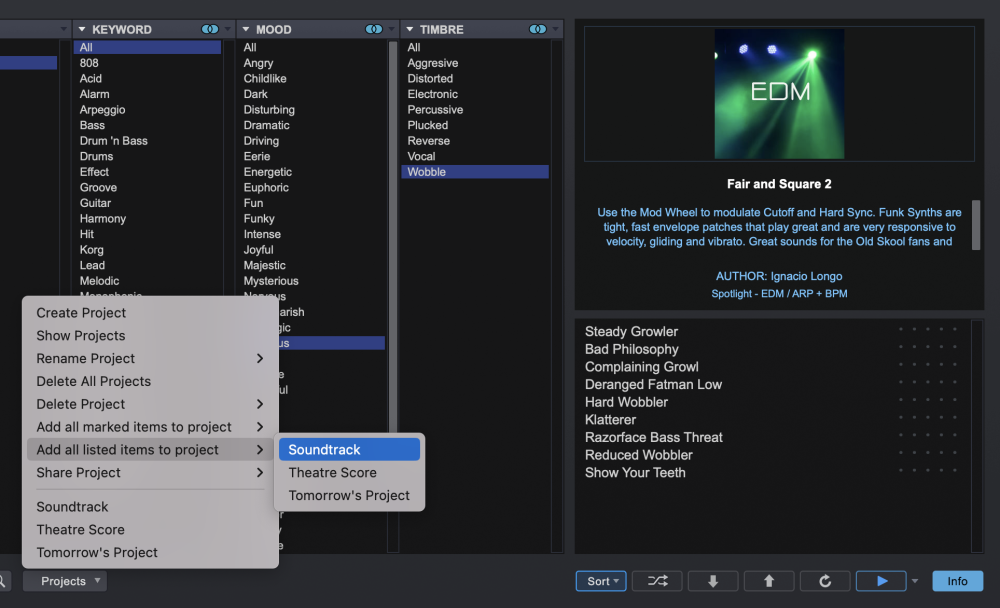This screenshot has height=608, width=1000.
Task: Open Delete Project submenu
Action: (x=151, y=404)
